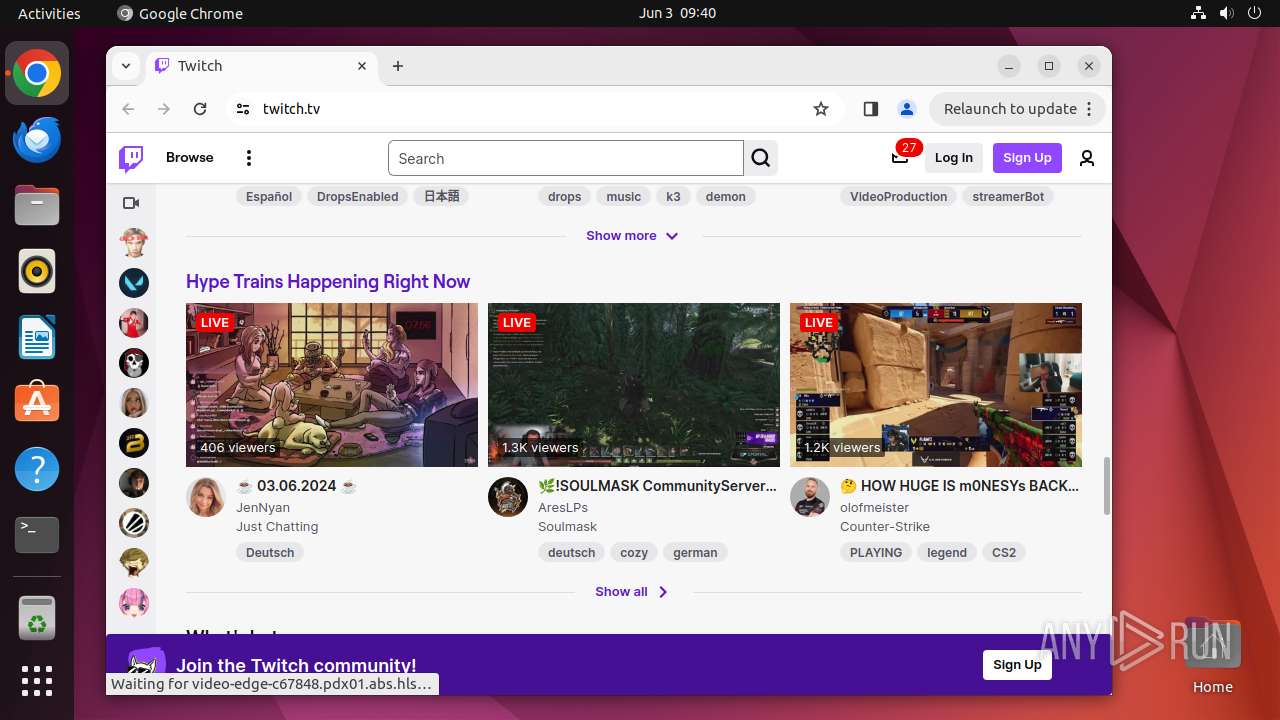Click the header Sign Up button
The width and height of the screenshot is (1280, 720).
[1027, 158]
